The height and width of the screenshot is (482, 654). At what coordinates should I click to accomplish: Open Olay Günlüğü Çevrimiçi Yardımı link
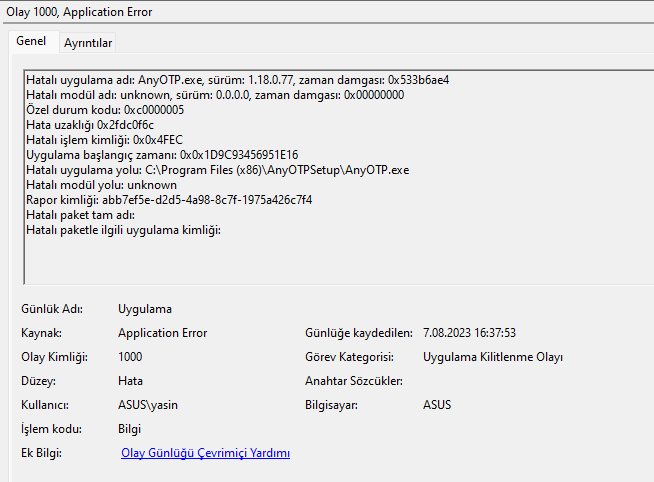205,453
